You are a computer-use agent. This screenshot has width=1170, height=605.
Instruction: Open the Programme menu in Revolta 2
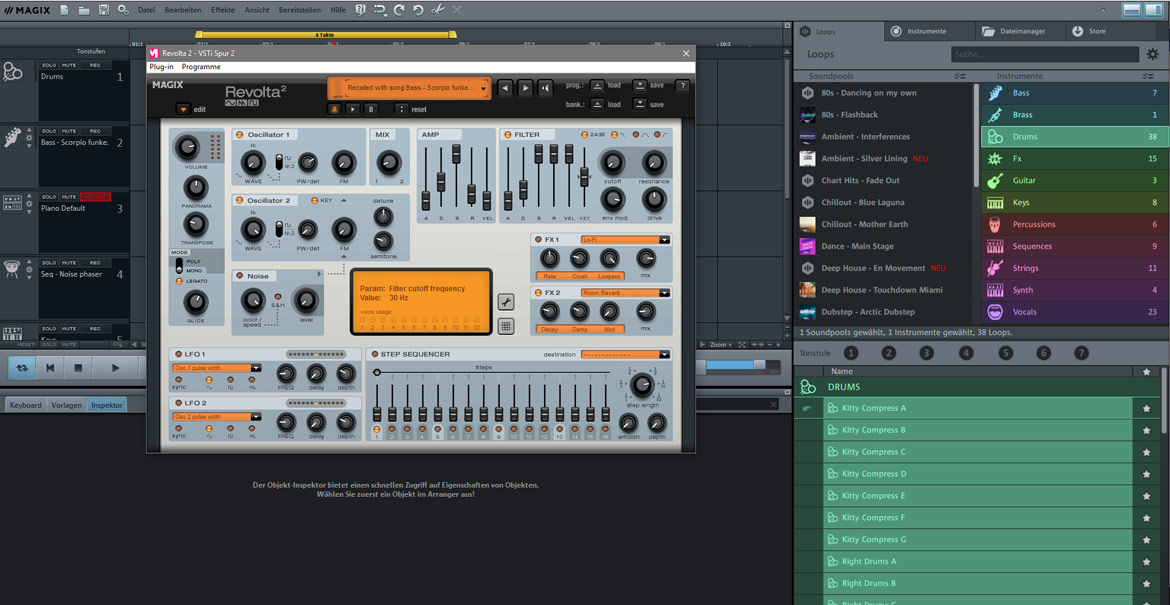[x=201, y=66]
